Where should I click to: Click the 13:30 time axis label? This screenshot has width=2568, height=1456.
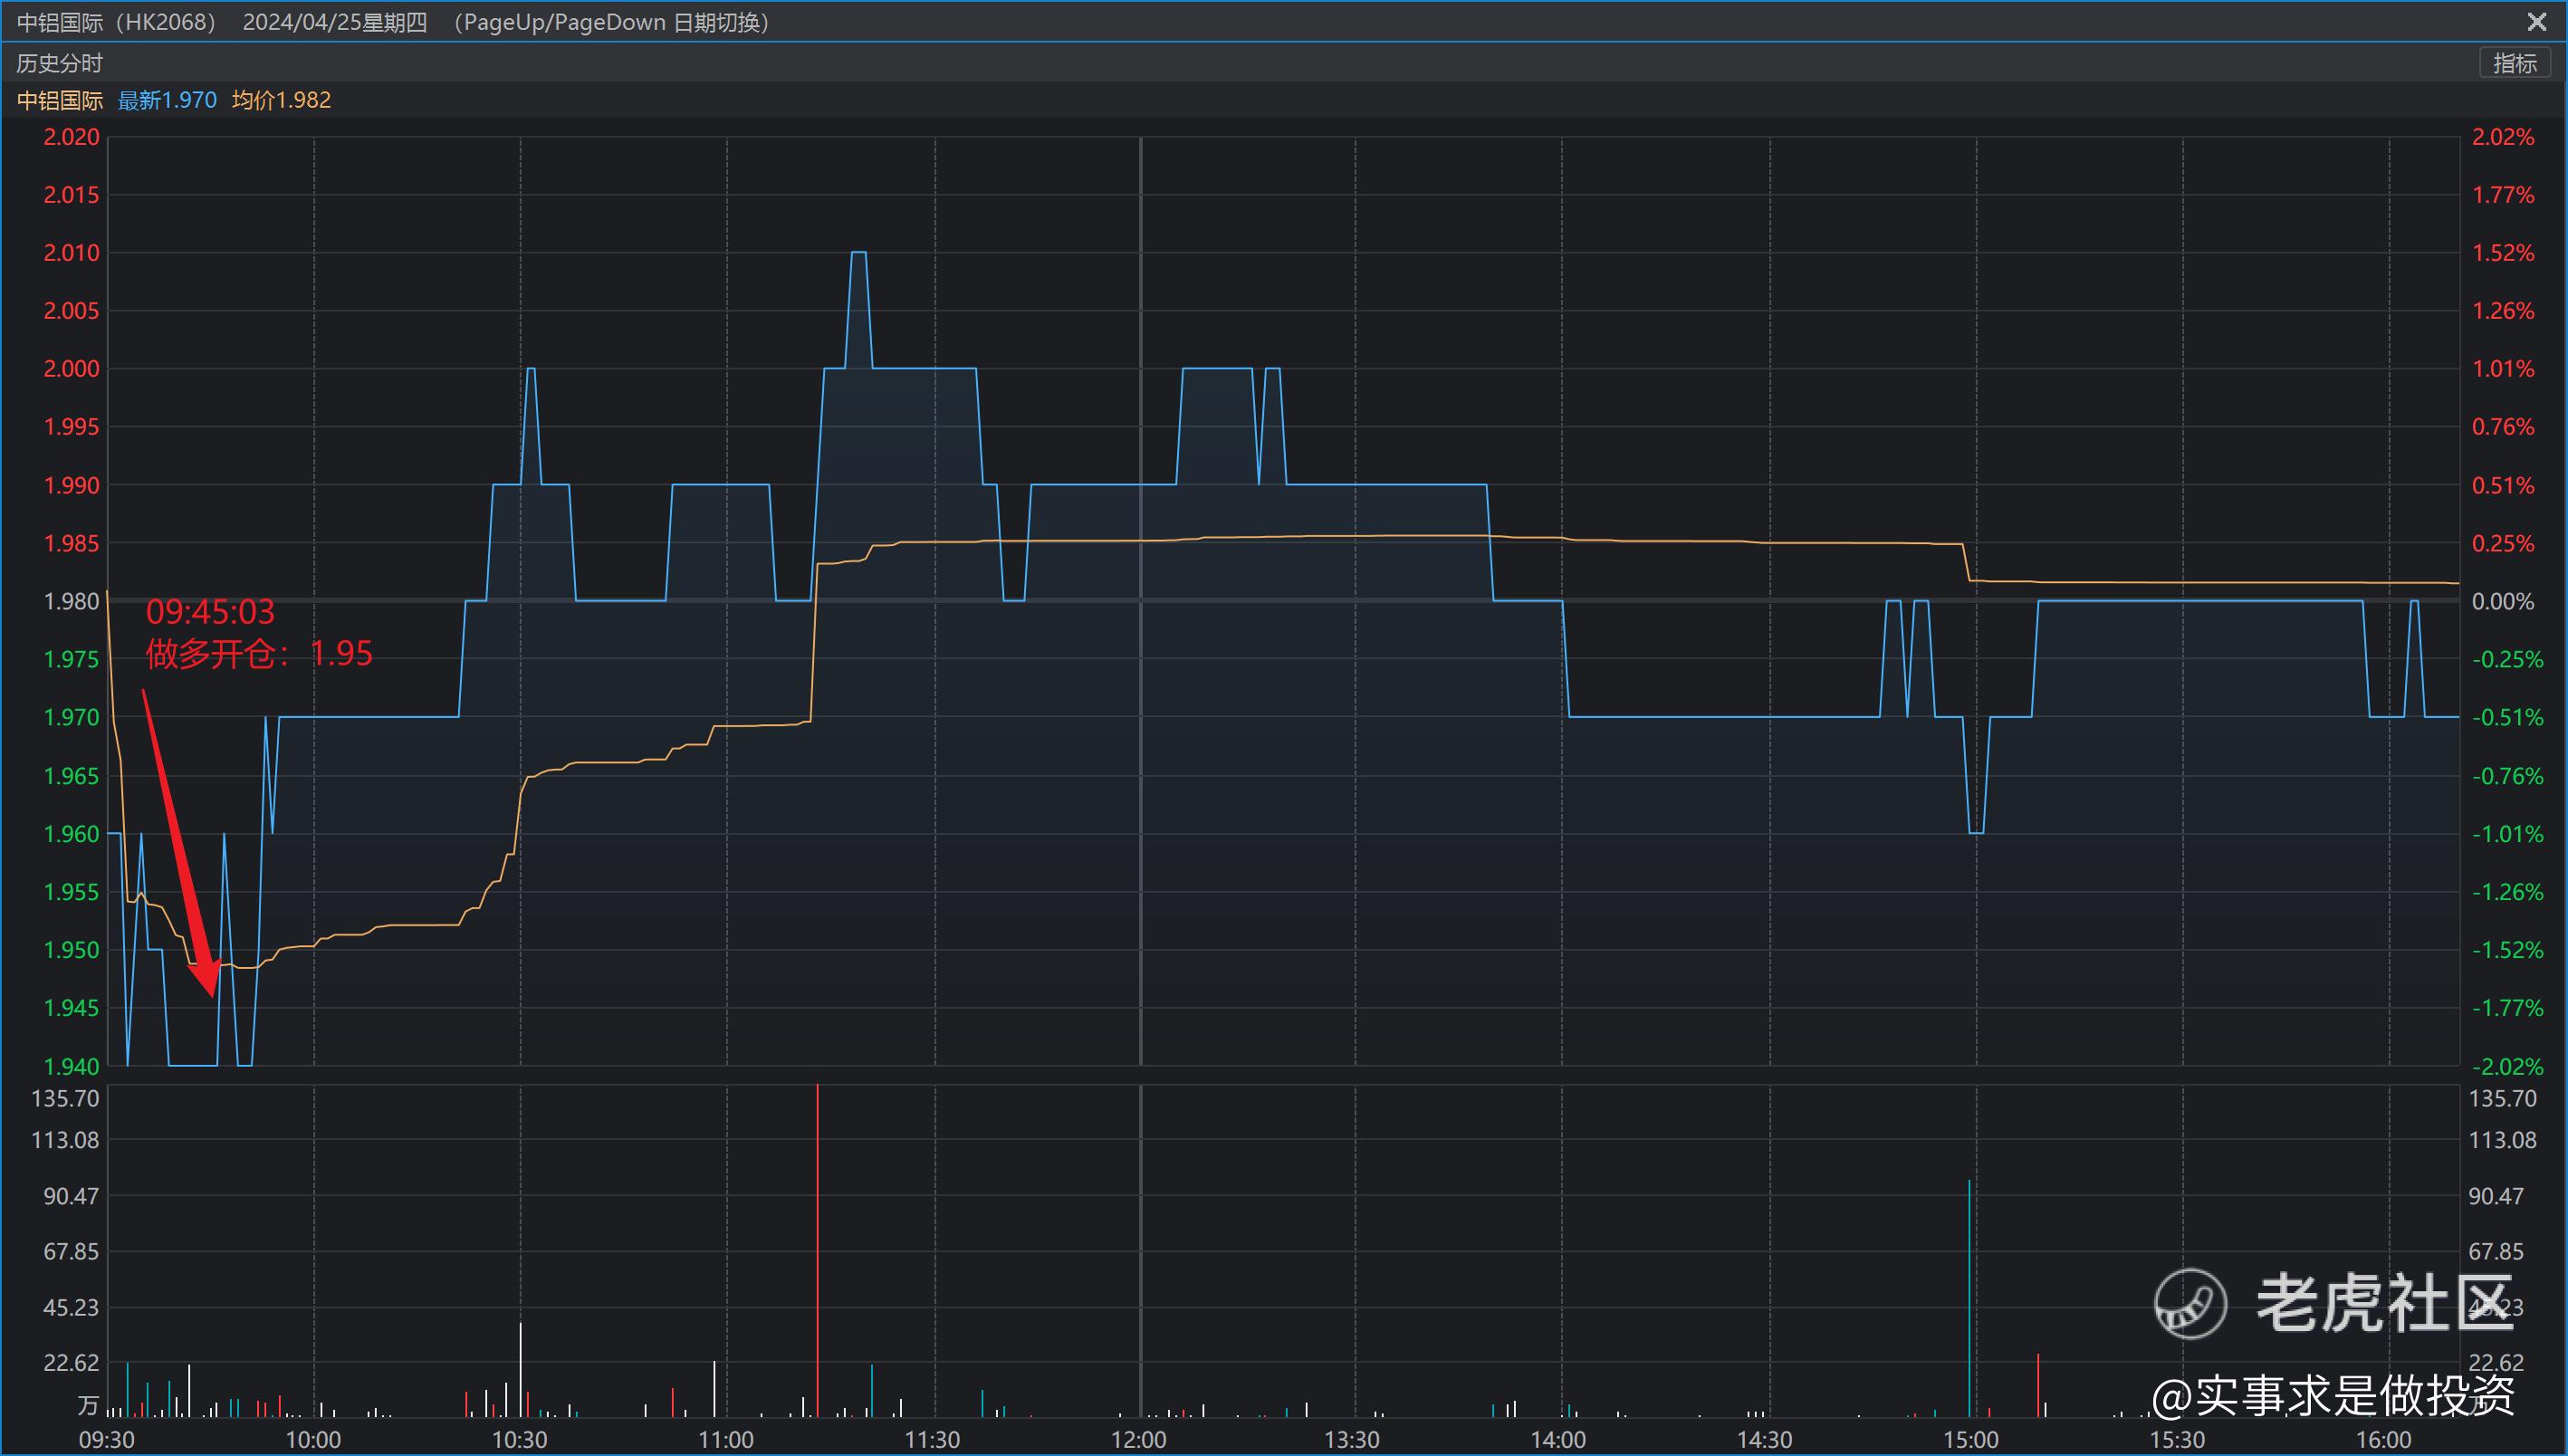point(1352,1440)
